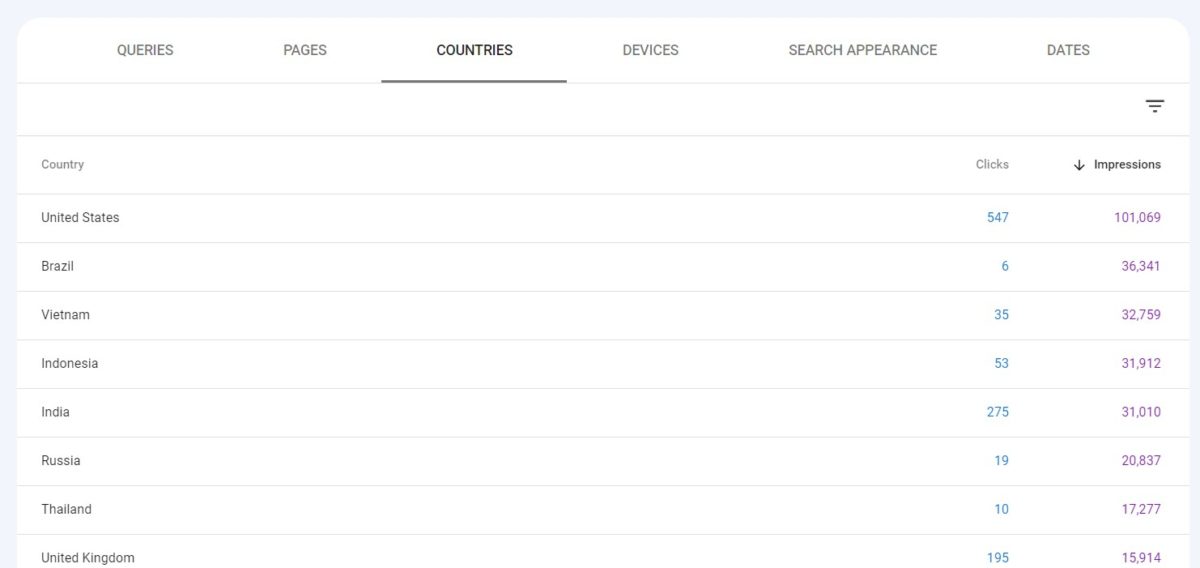Open the Indonesia row

[69, 363]
